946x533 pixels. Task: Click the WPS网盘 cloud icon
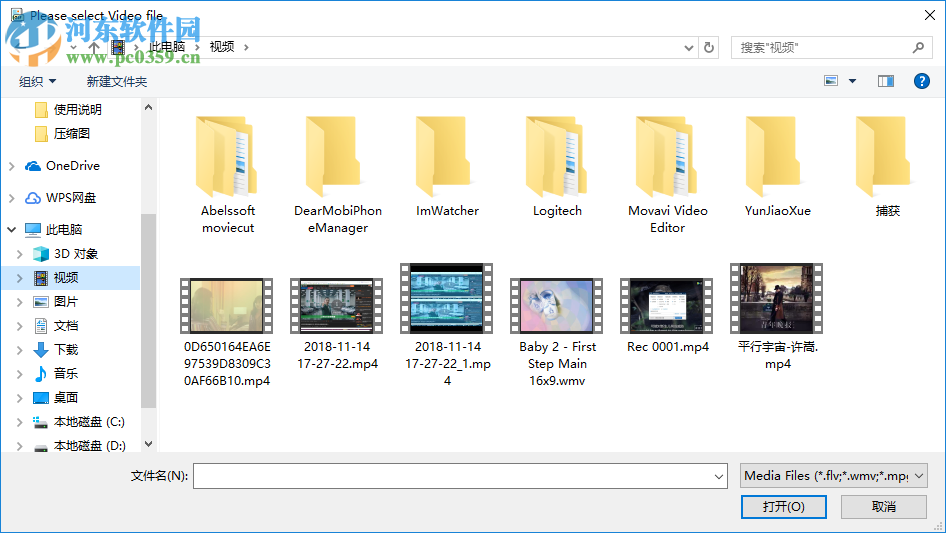pyautogui.click(x=33, y=197)
